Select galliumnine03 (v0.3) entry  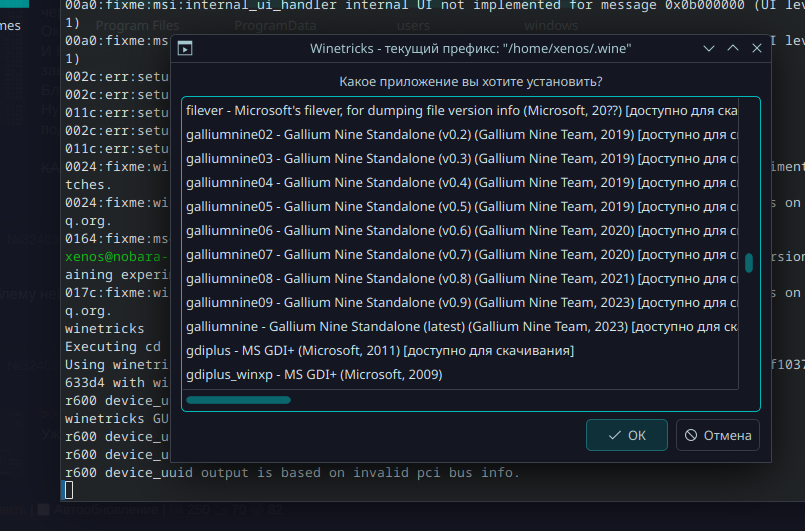pyautogui.click(x=462, y=159)
